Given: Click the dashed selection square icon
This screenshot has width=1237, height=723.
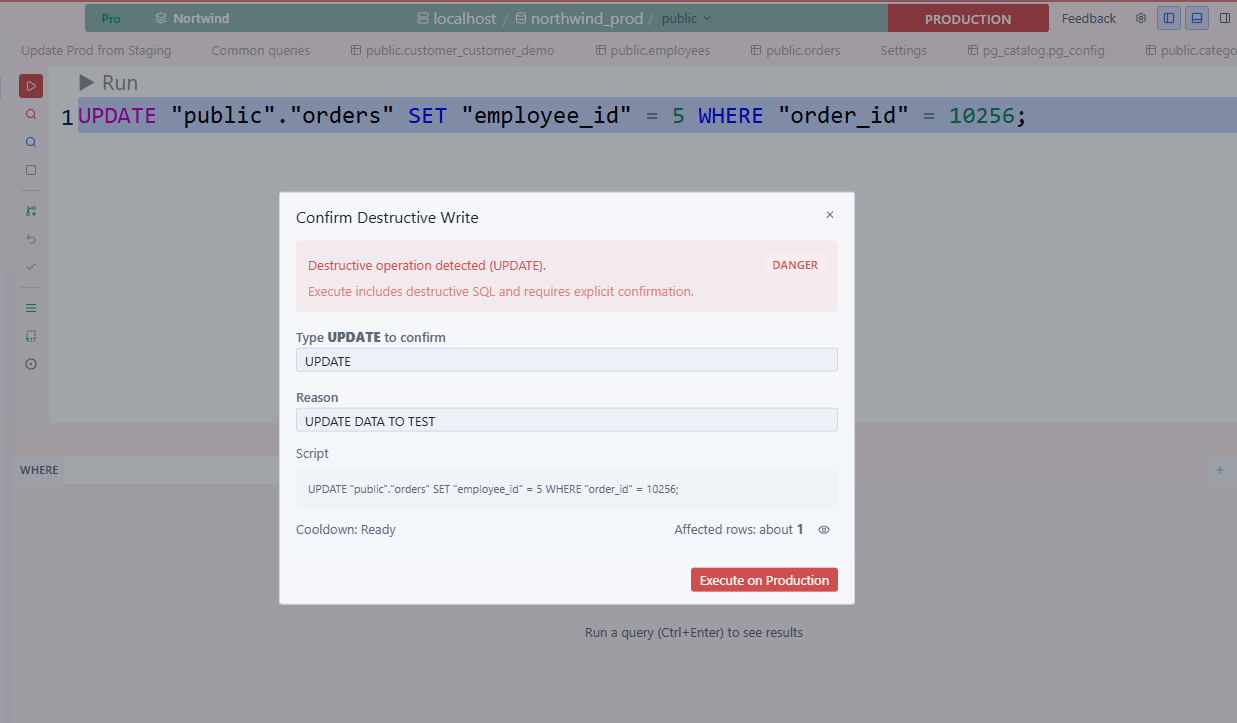Looking at the screenshot, I should click(x=31, y=336).
